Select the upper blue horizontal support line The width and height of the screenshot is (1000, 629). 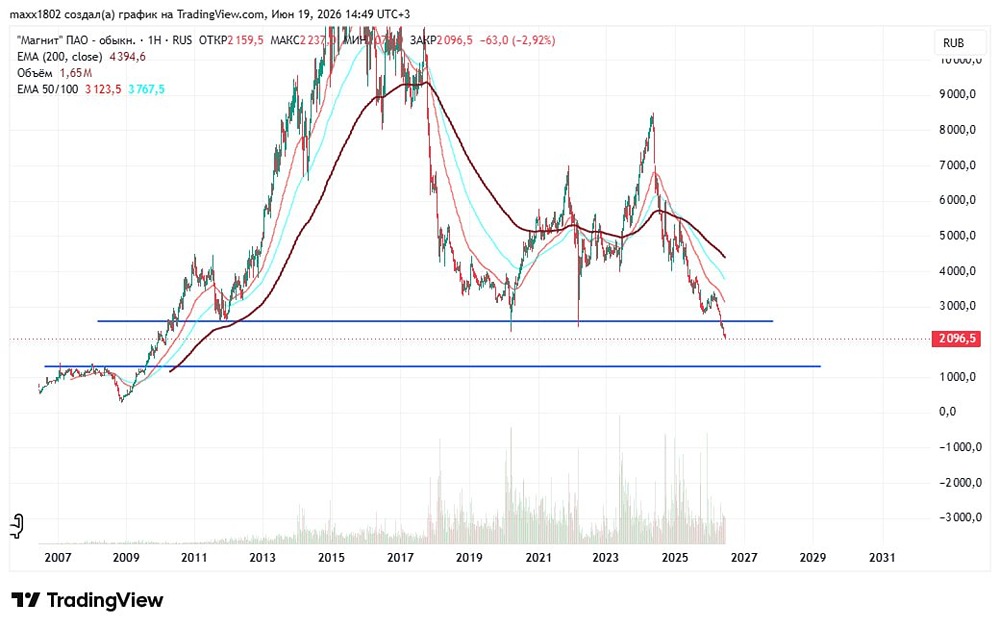pos(435,321)
